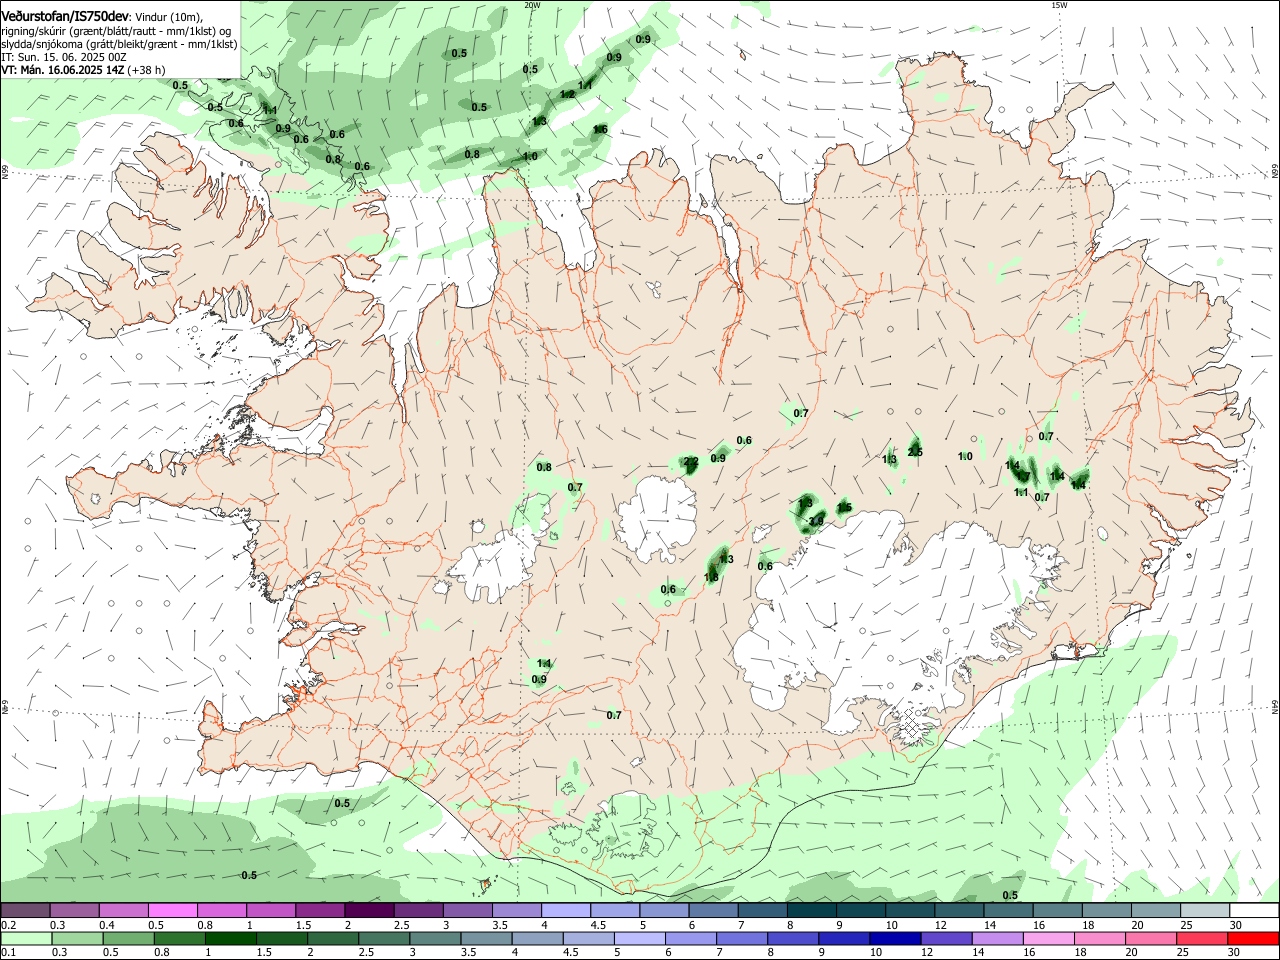The width and height of the screenshot is (1280, 960).
Task: Pick the top-row light grey swatch between 25 and 30
Action: tap(1204, 910)
